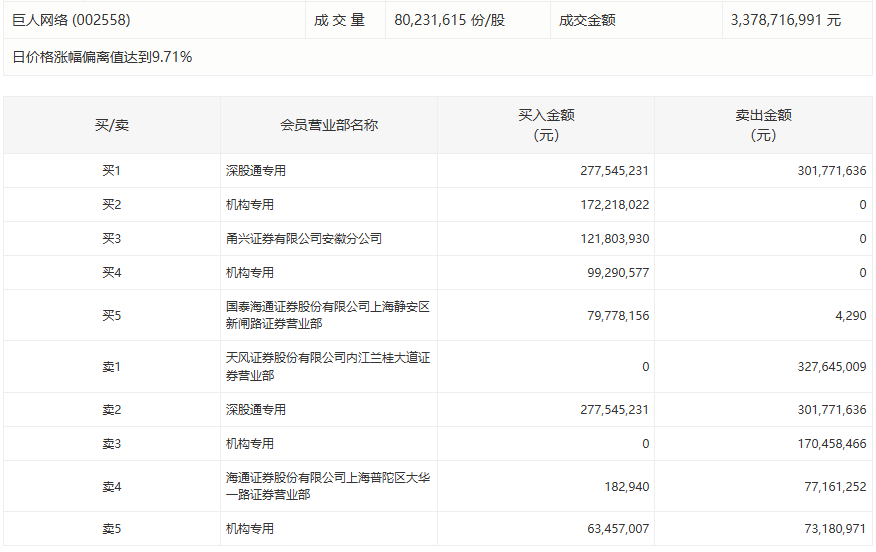Screen dimensions: 876x552
Task: Click 机构专用 in the 买4 row
Action: coord(250,273)
